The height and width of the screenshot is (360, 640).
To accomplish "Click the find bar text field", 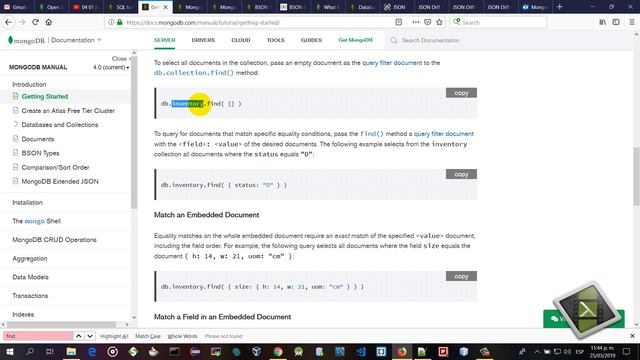I will pyautogui.click(x=38, y=336).
